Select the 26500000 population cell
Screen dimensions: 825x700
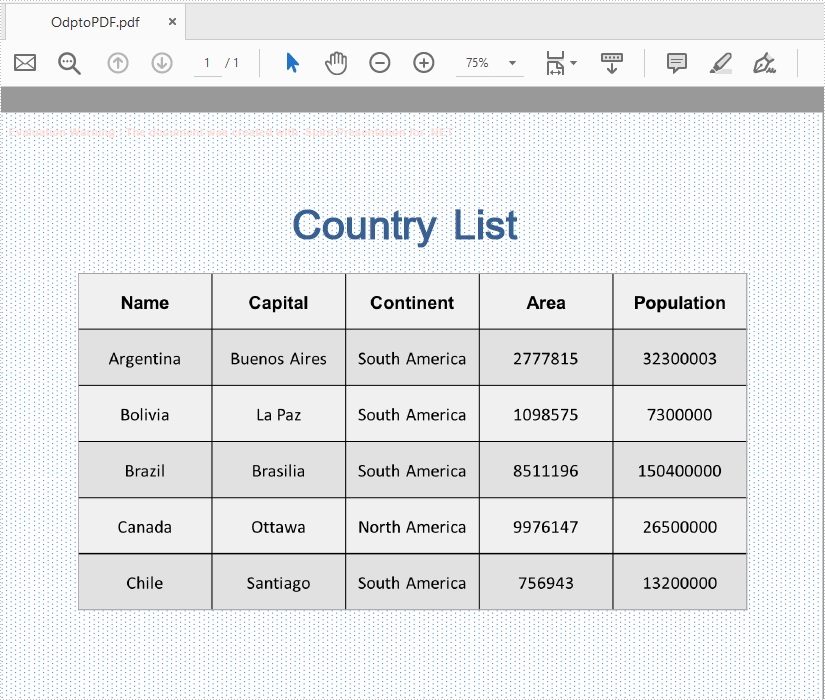point(680,527)
